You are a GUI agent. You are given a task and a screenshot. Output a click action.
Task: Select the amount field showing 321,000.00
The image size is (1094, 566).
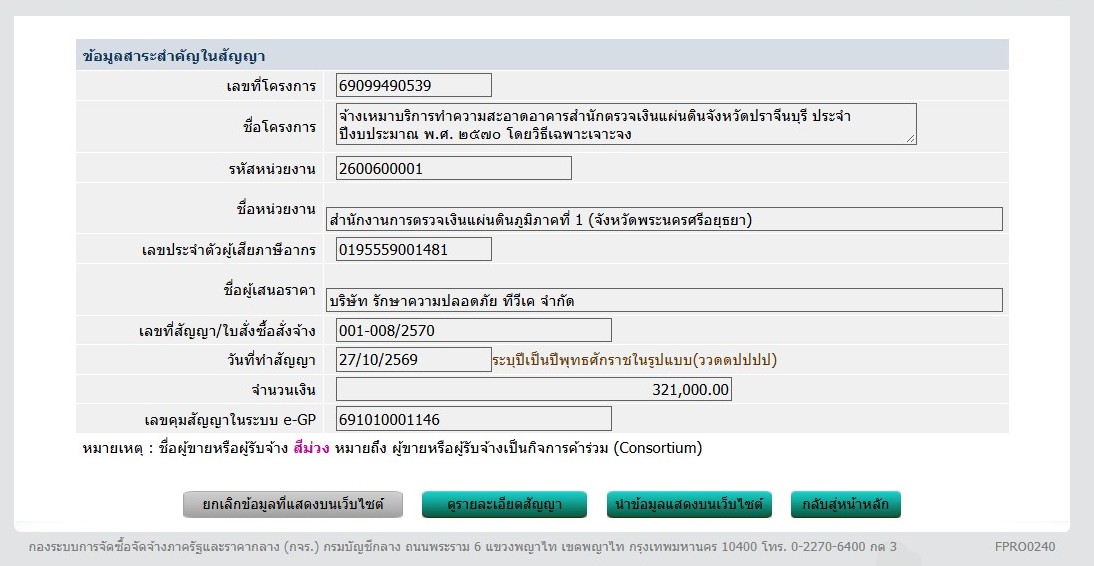(534, 389)
